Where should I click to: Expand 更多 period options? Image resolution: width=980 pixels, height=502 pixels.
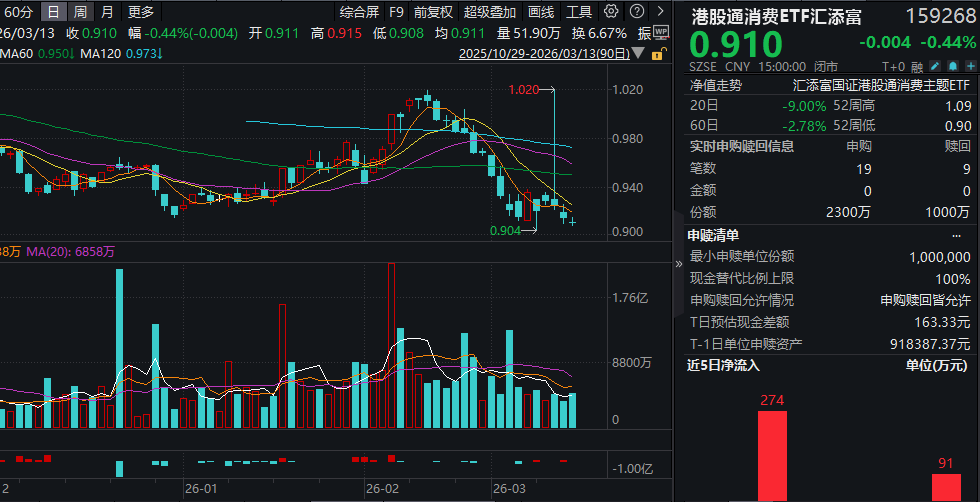pyautogui.click(x=142, y=12)
